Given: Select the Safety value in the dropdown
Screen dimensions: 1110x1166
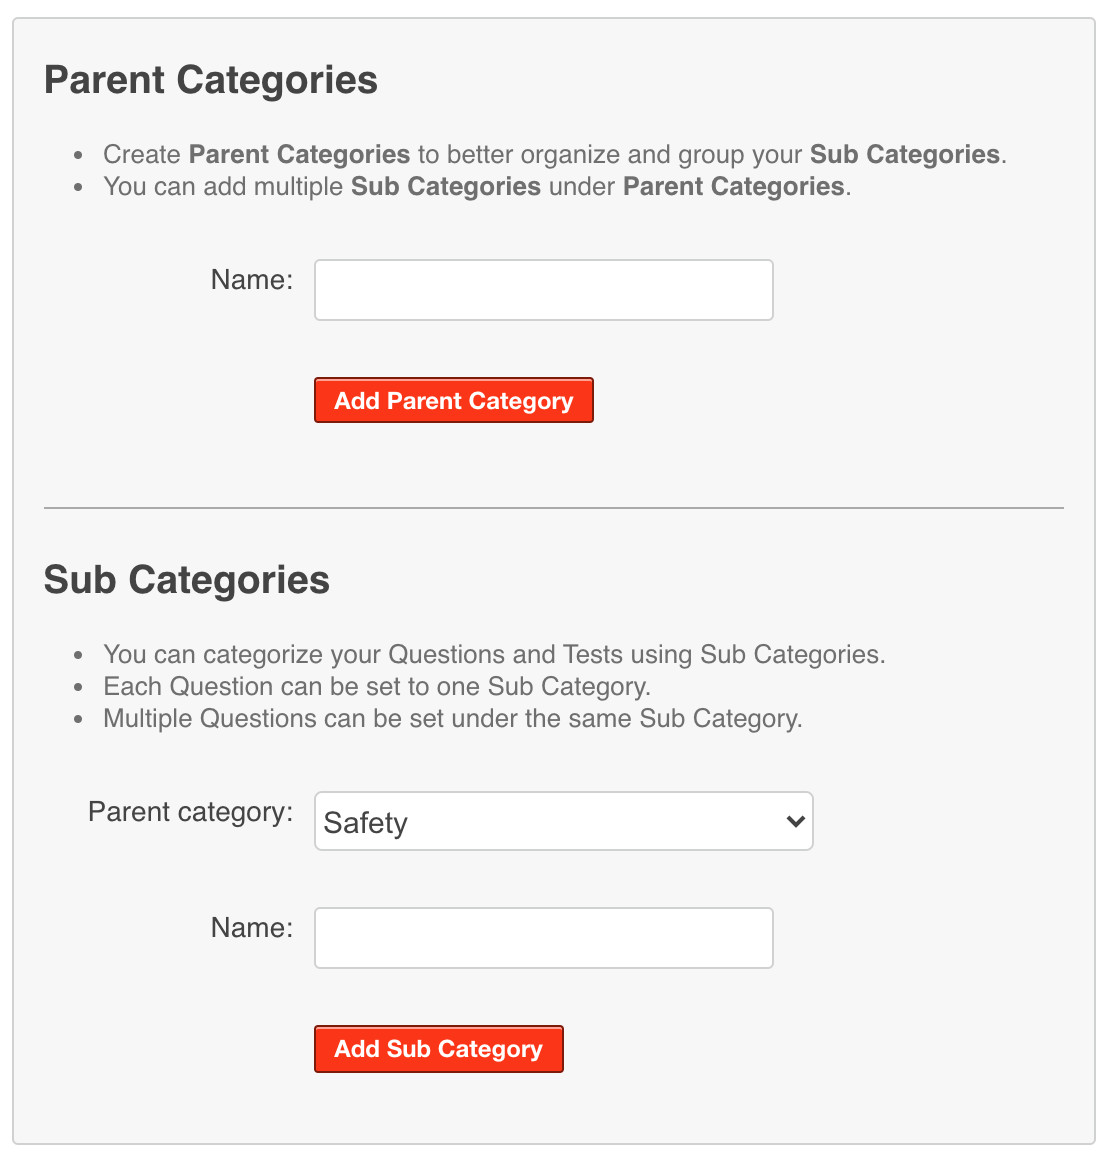Looking at the screenshot, I should [x=366, y=823].
